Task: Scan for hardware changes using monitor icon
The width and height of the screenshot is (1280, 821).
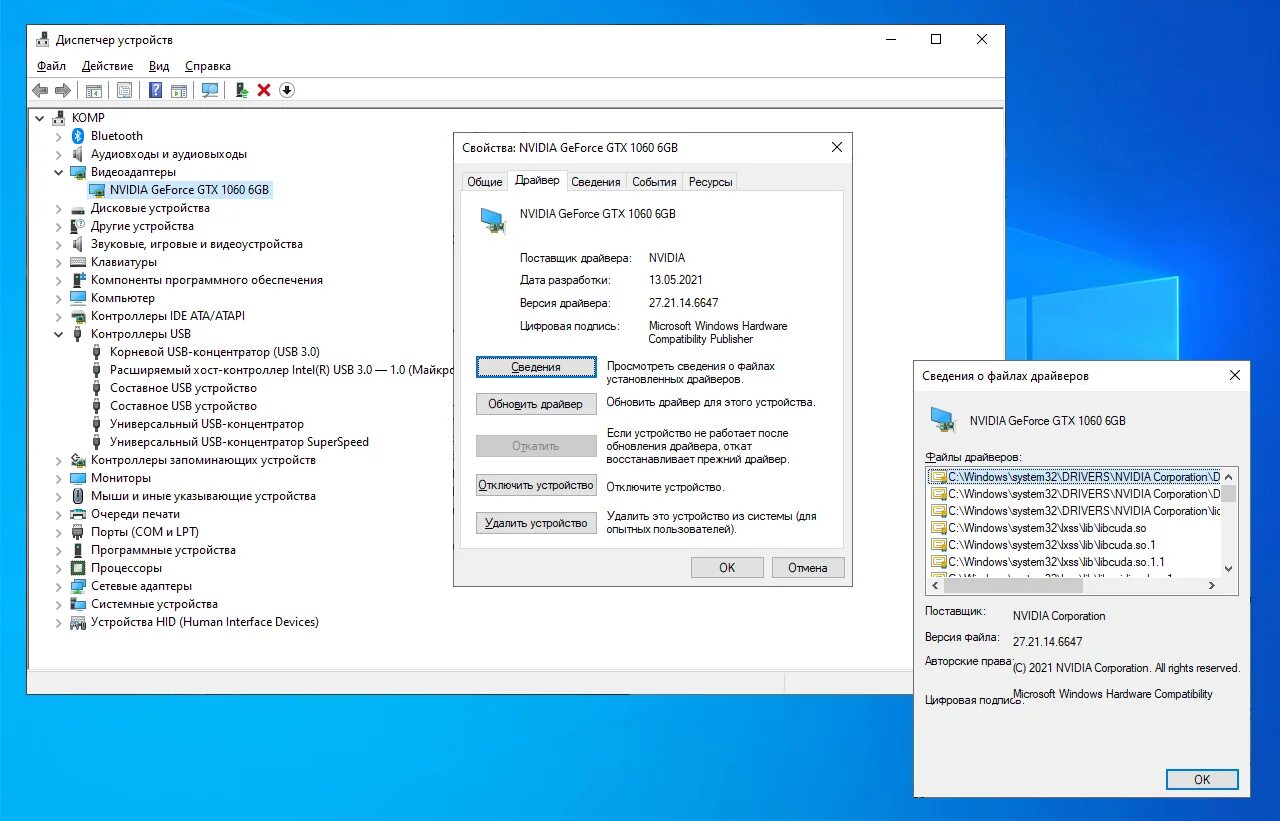Action: [209, 90]
